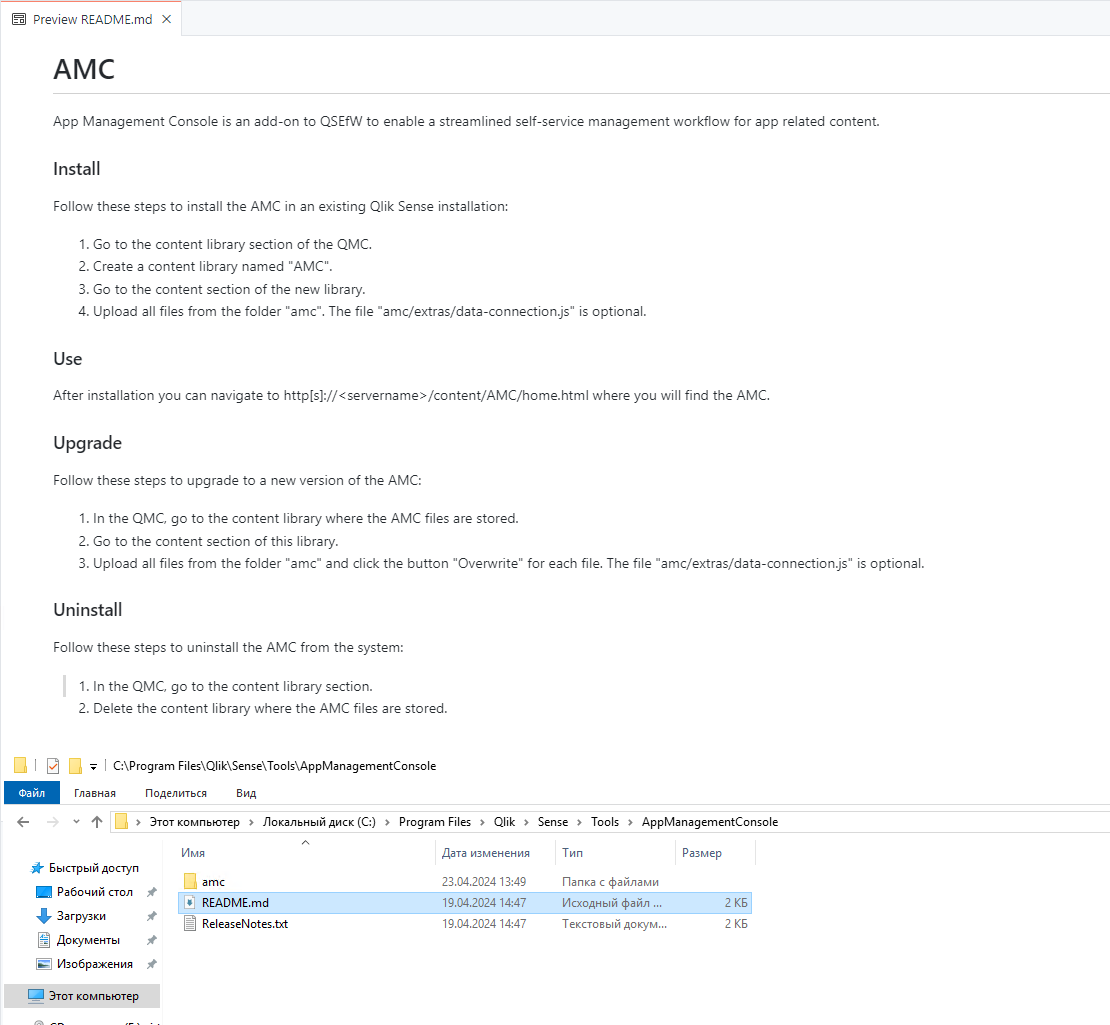Open the amc folder icon

pyautogui.click(x=192, y=881)
